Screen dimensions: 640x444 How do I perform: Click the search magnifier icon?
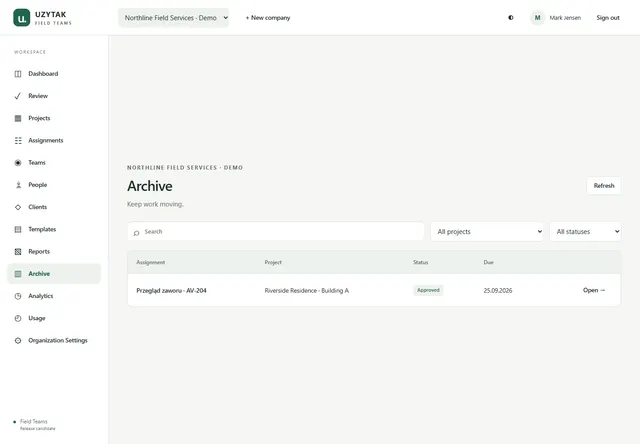tap(136, 233)
